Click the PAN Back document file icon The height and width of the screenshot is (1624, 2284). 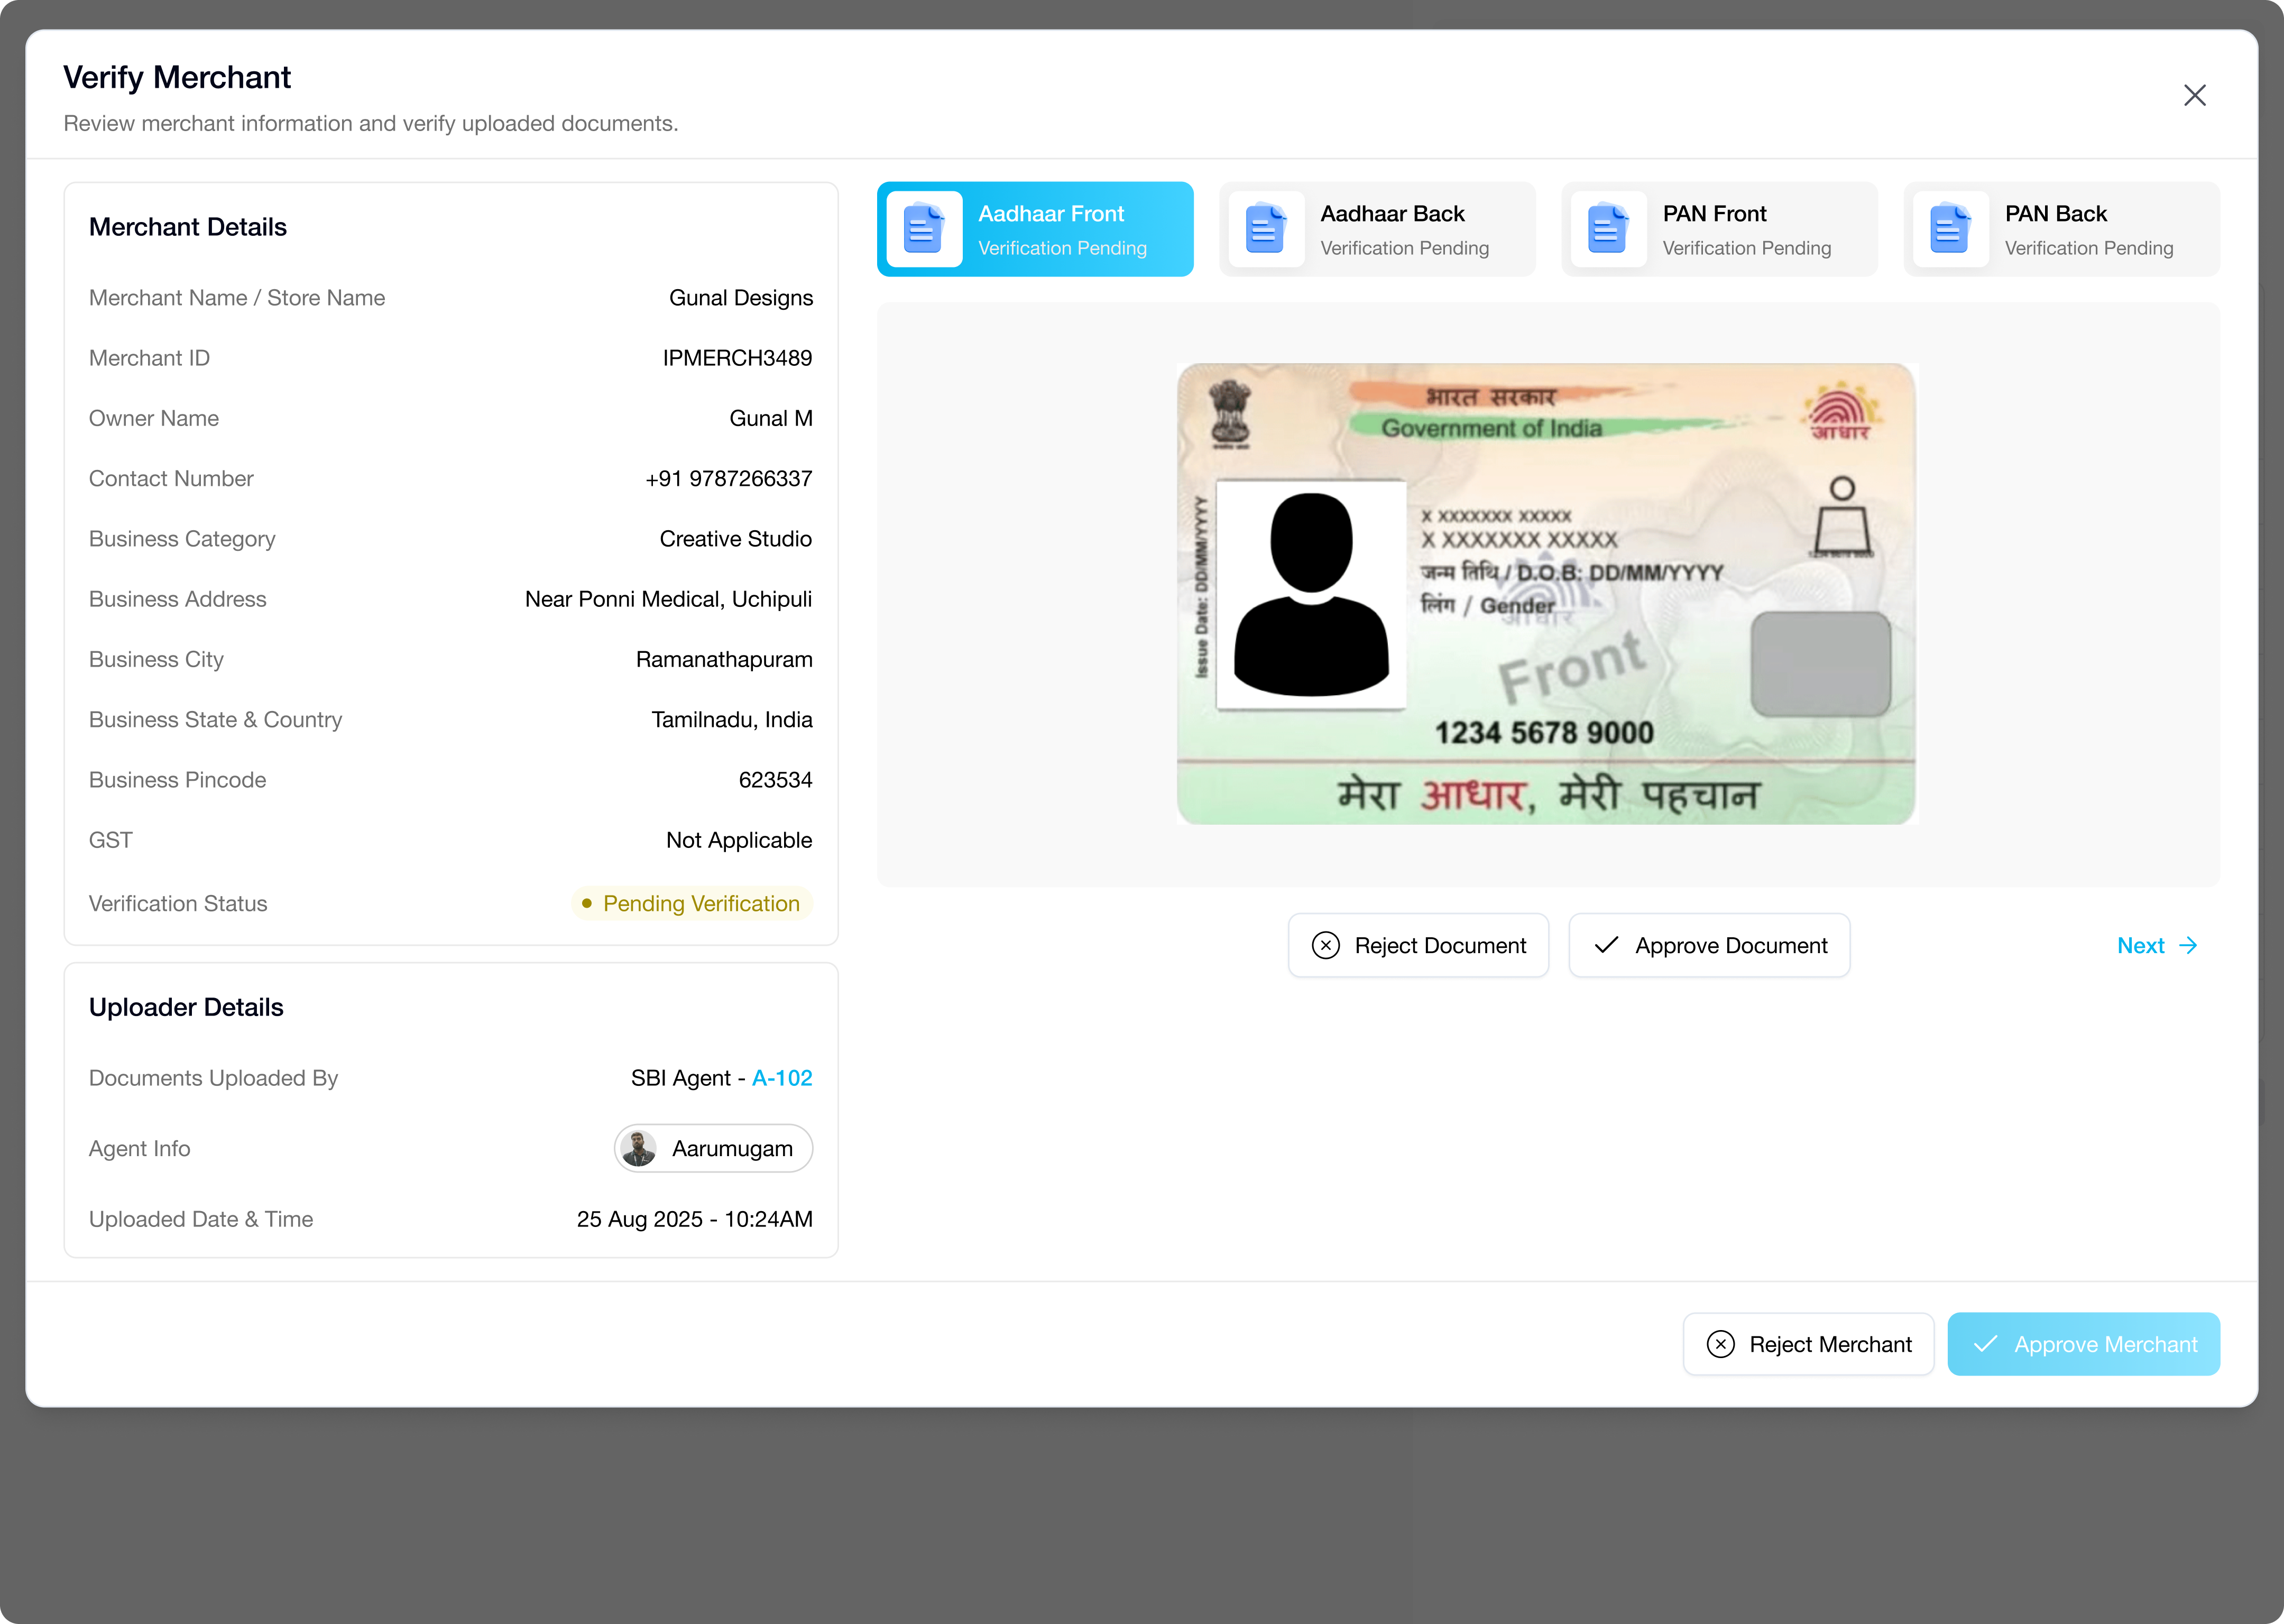tap(1950, 229)
